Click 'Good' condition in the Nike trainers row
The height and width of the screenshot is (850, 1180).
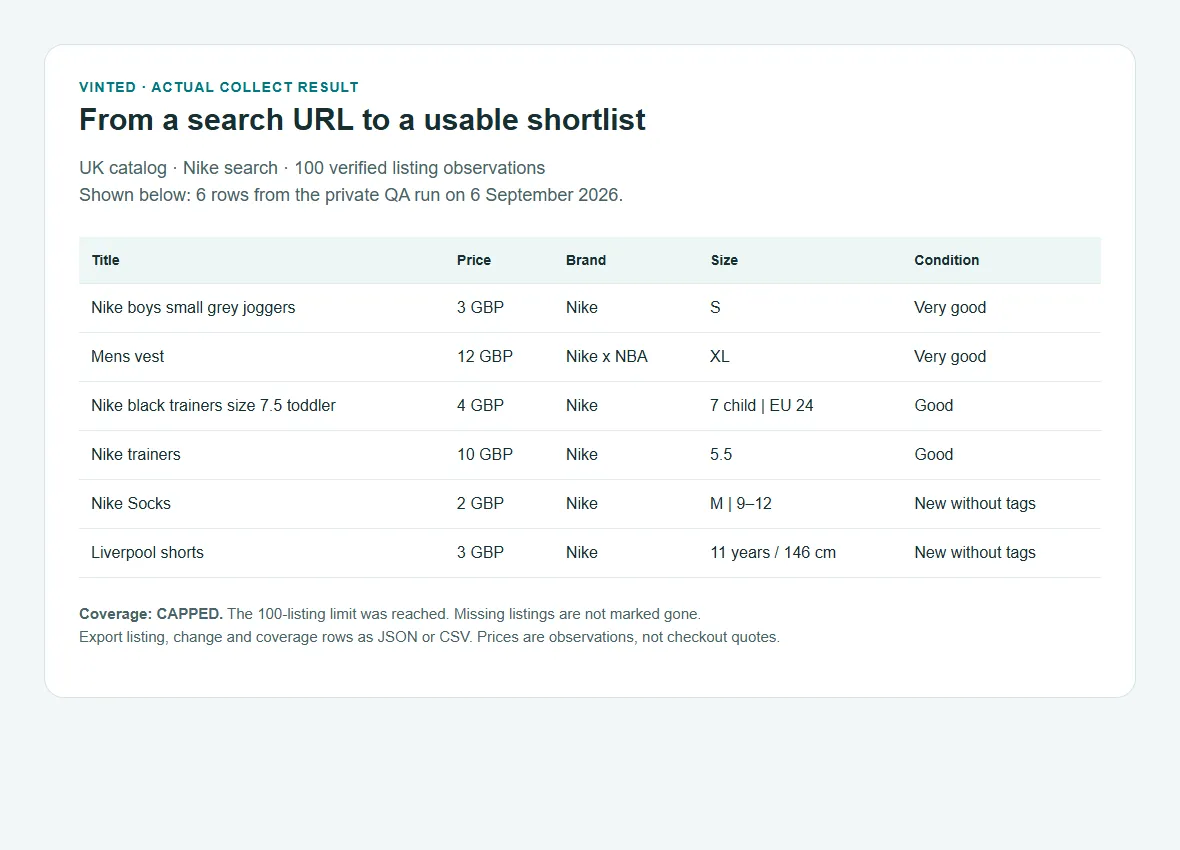(x=934, y=455)
